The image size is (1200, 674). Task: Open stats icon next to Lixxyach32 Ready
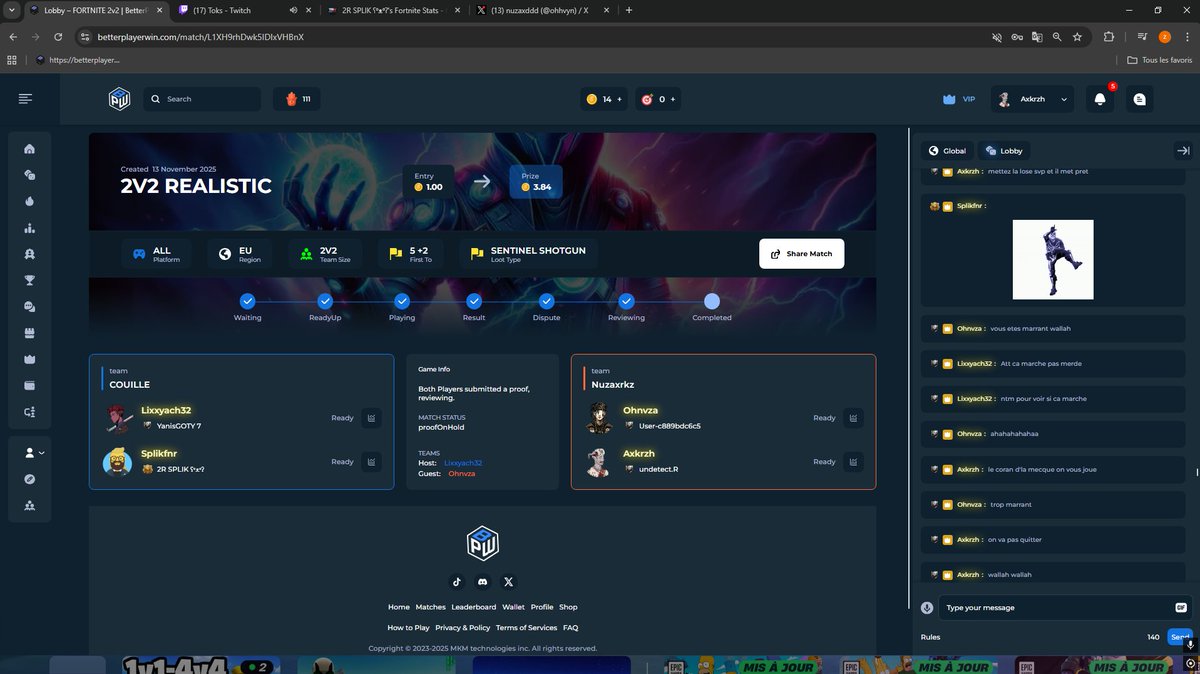pos(371,418)
